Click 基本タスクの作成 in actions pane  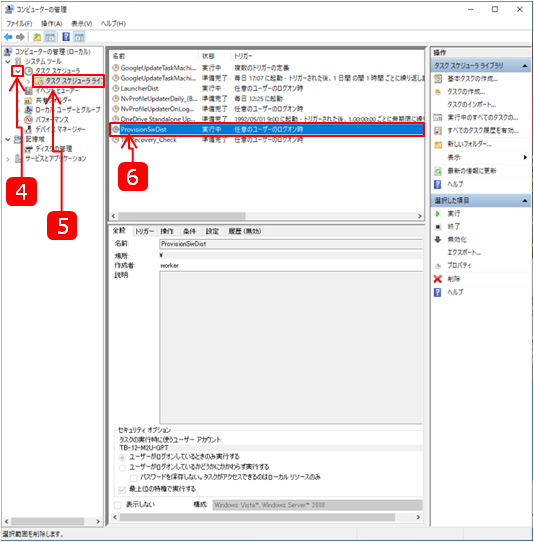(x=472, y=79)
